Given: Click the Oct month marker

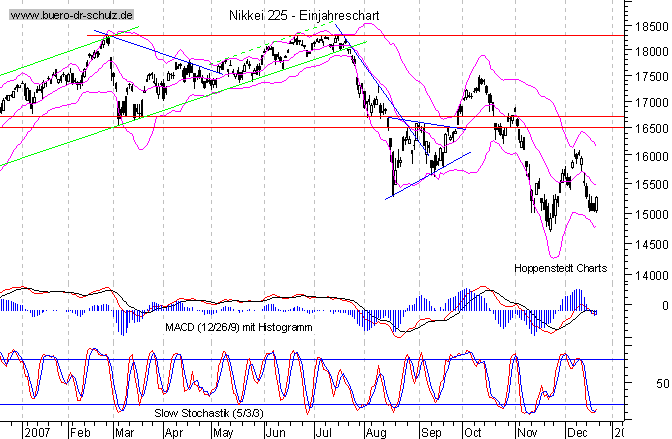Looking at the screenshot, I should click(472, 433).
